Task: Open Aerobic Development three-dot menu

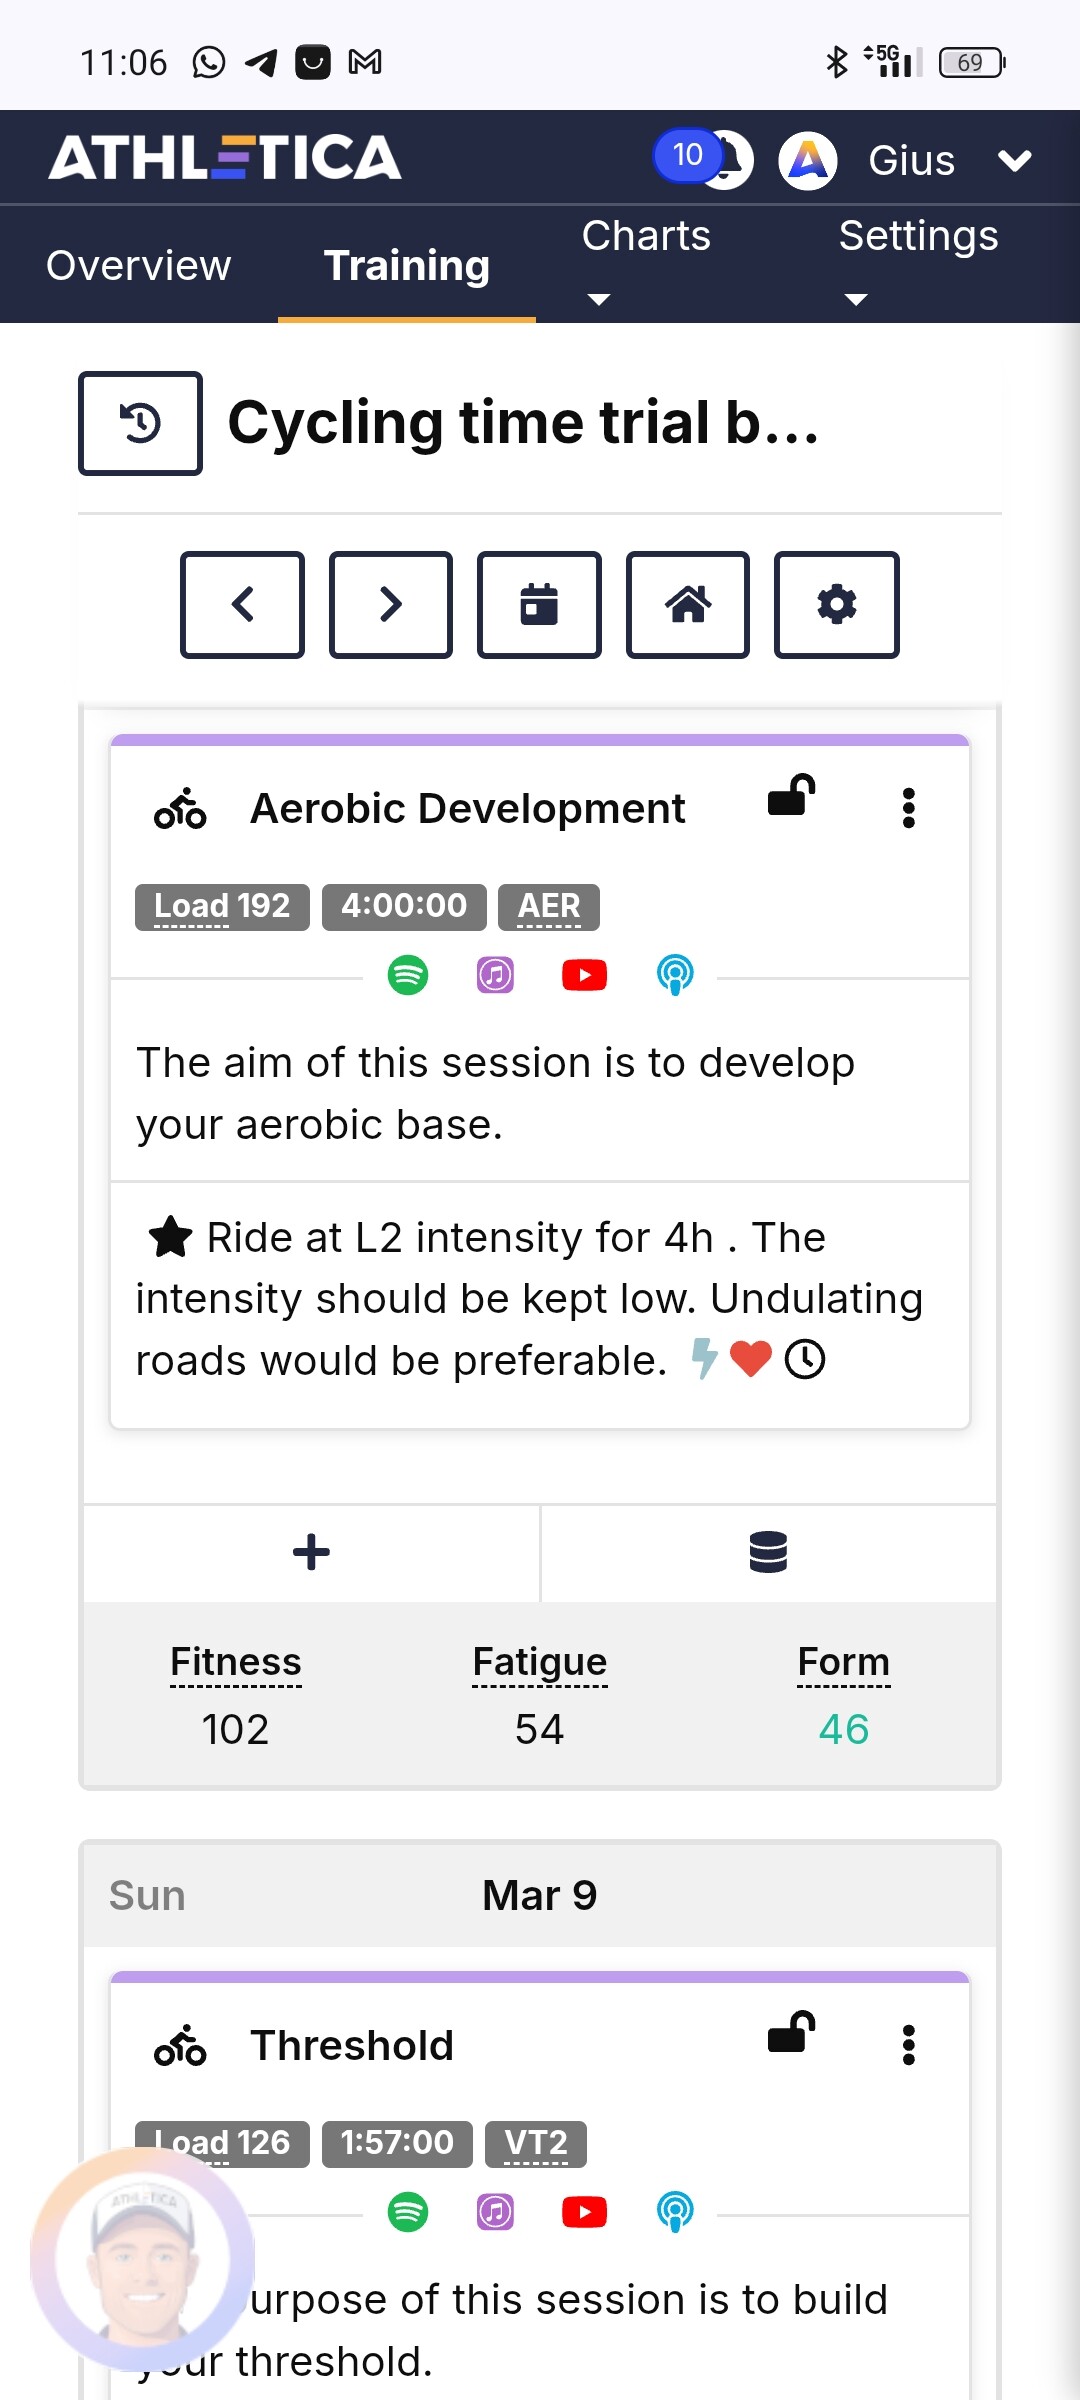Action: tap(908, 808)
